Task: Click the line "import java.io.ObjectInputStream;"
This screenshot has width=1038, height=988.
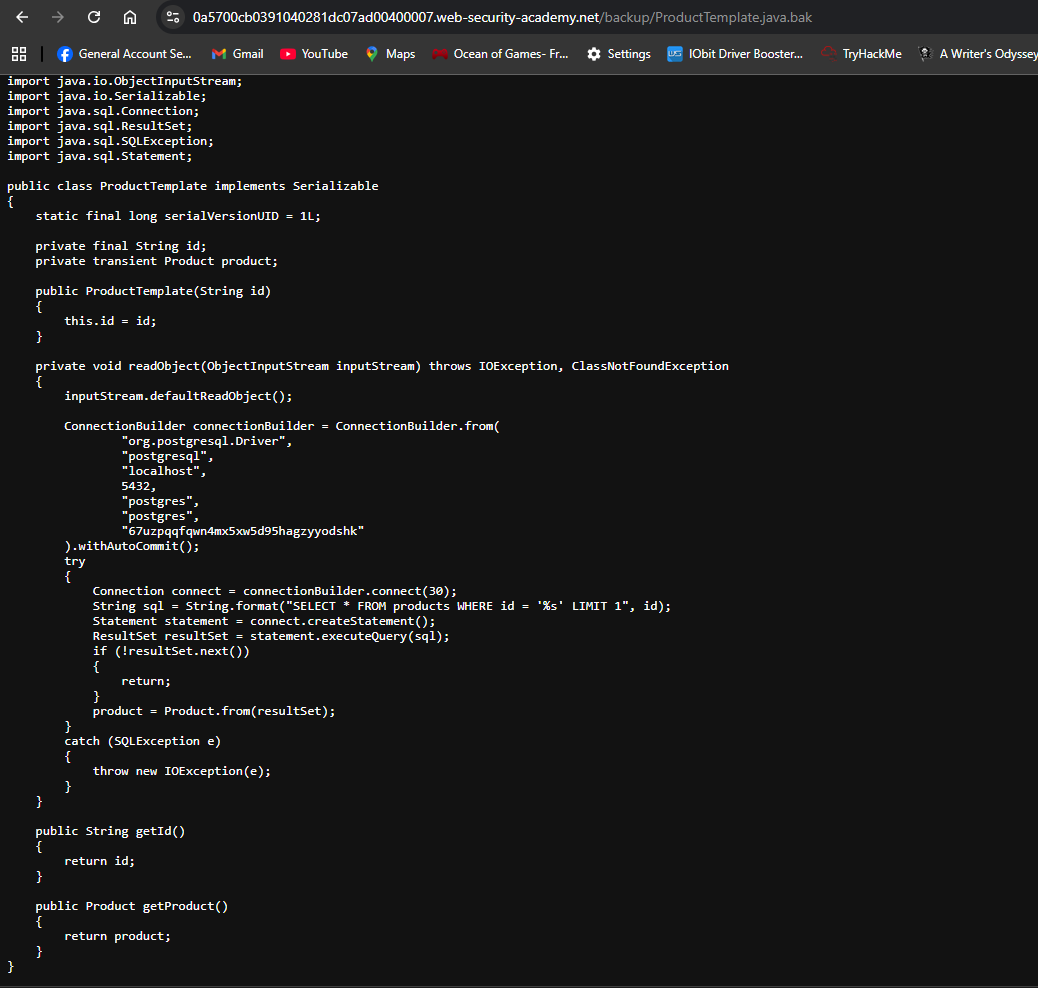Action: click(124, 81)
